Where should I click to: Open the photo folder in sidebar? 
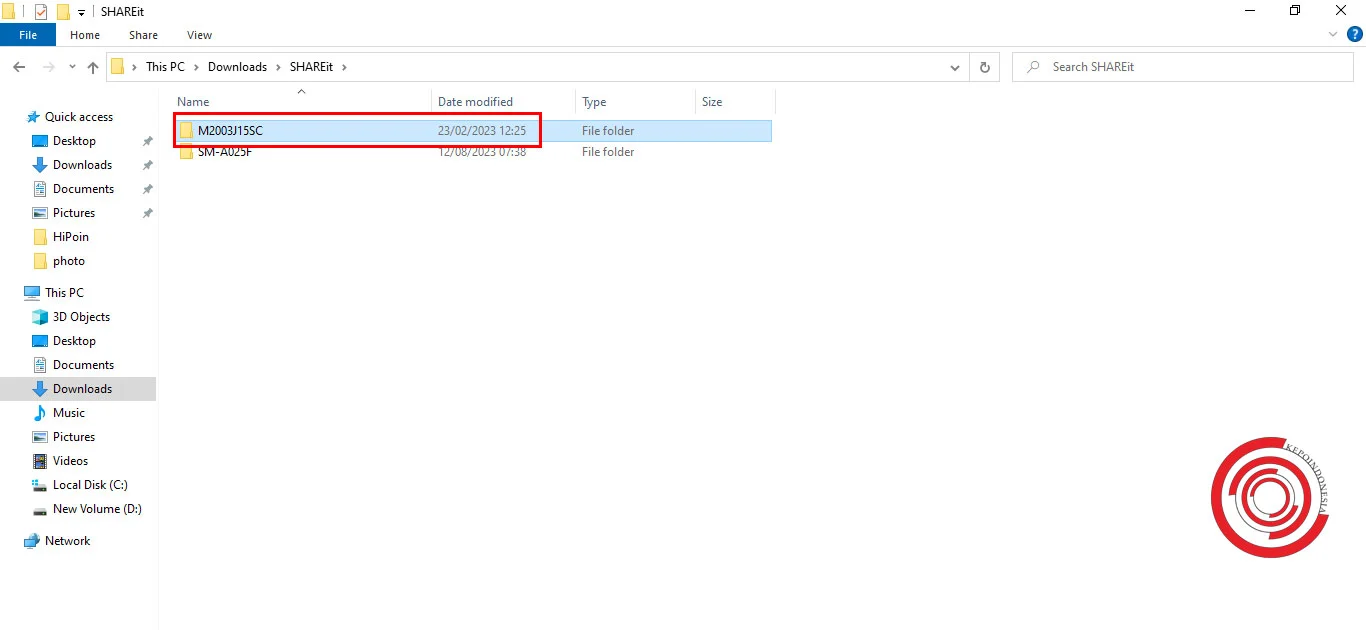[69, 261]
